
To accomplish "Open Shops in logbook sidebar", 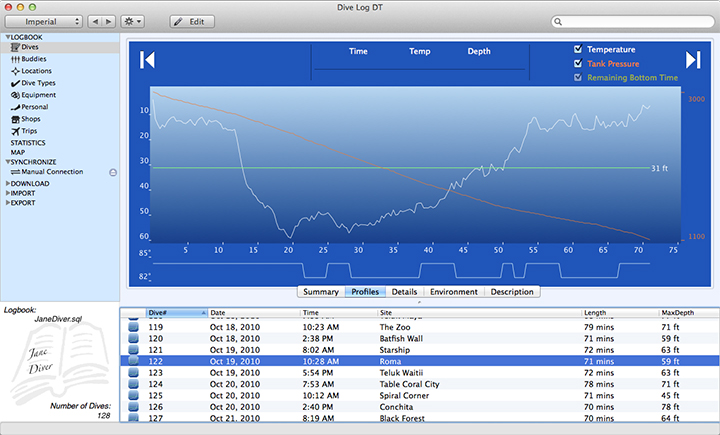I will (x=32, y=119).
